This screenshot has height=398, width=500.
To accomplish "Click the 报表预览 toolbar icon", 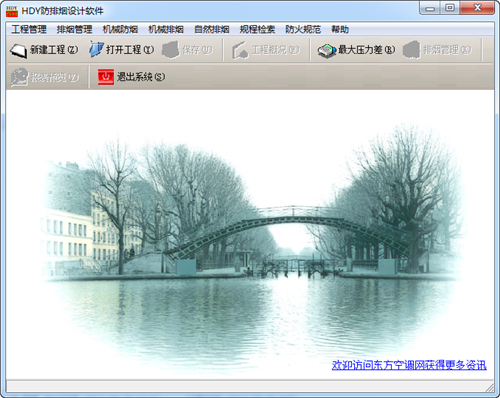I will [x=19, y=77].
